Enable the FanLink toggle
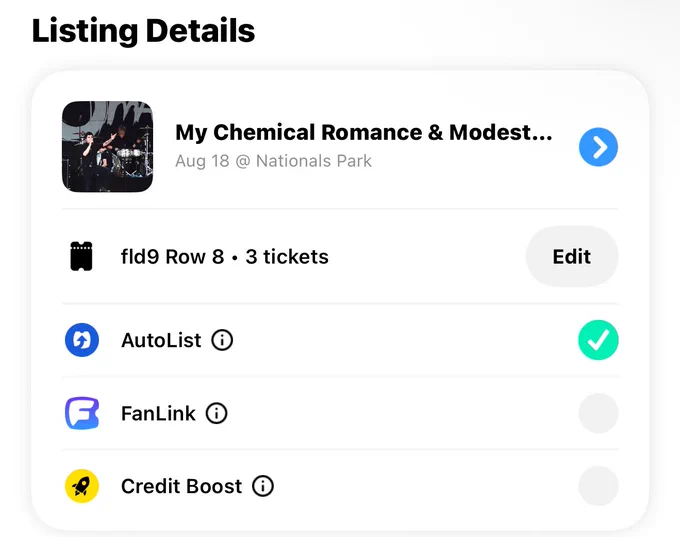The width and height of the screenshot is (680, 537). tap(598, 413)
